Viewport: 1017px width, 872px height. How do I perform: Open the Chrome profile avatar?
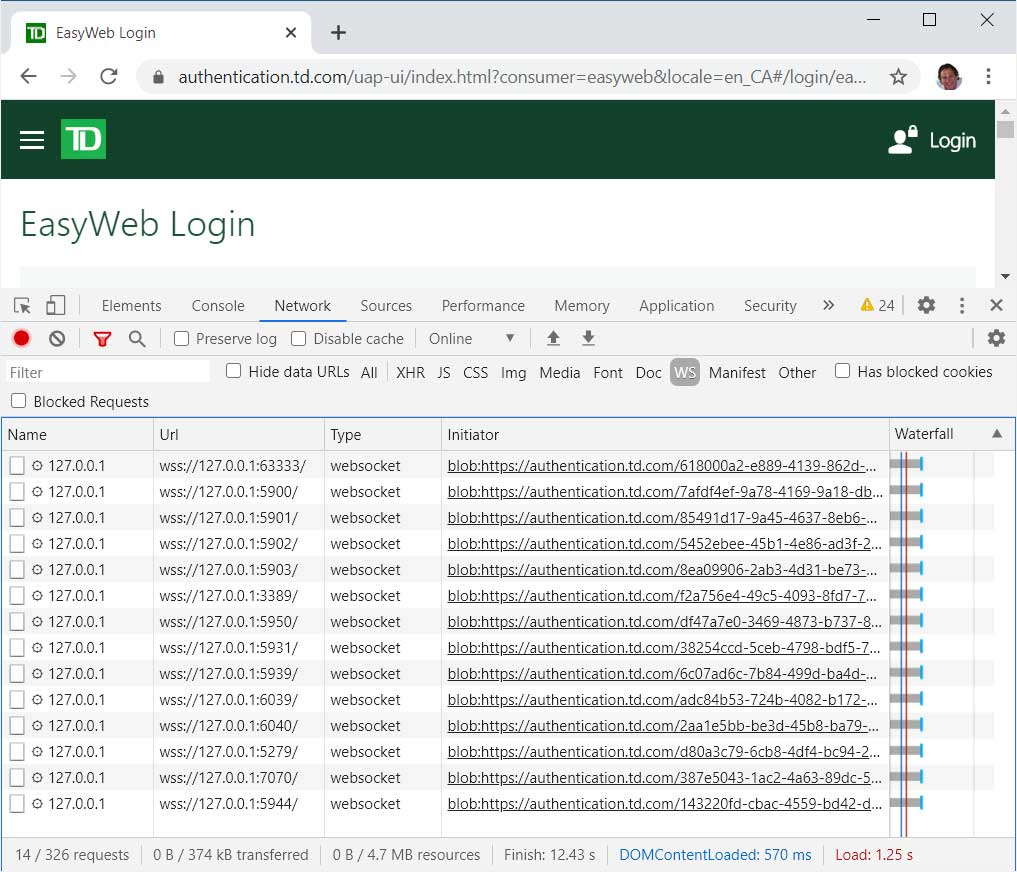[949, 77]
